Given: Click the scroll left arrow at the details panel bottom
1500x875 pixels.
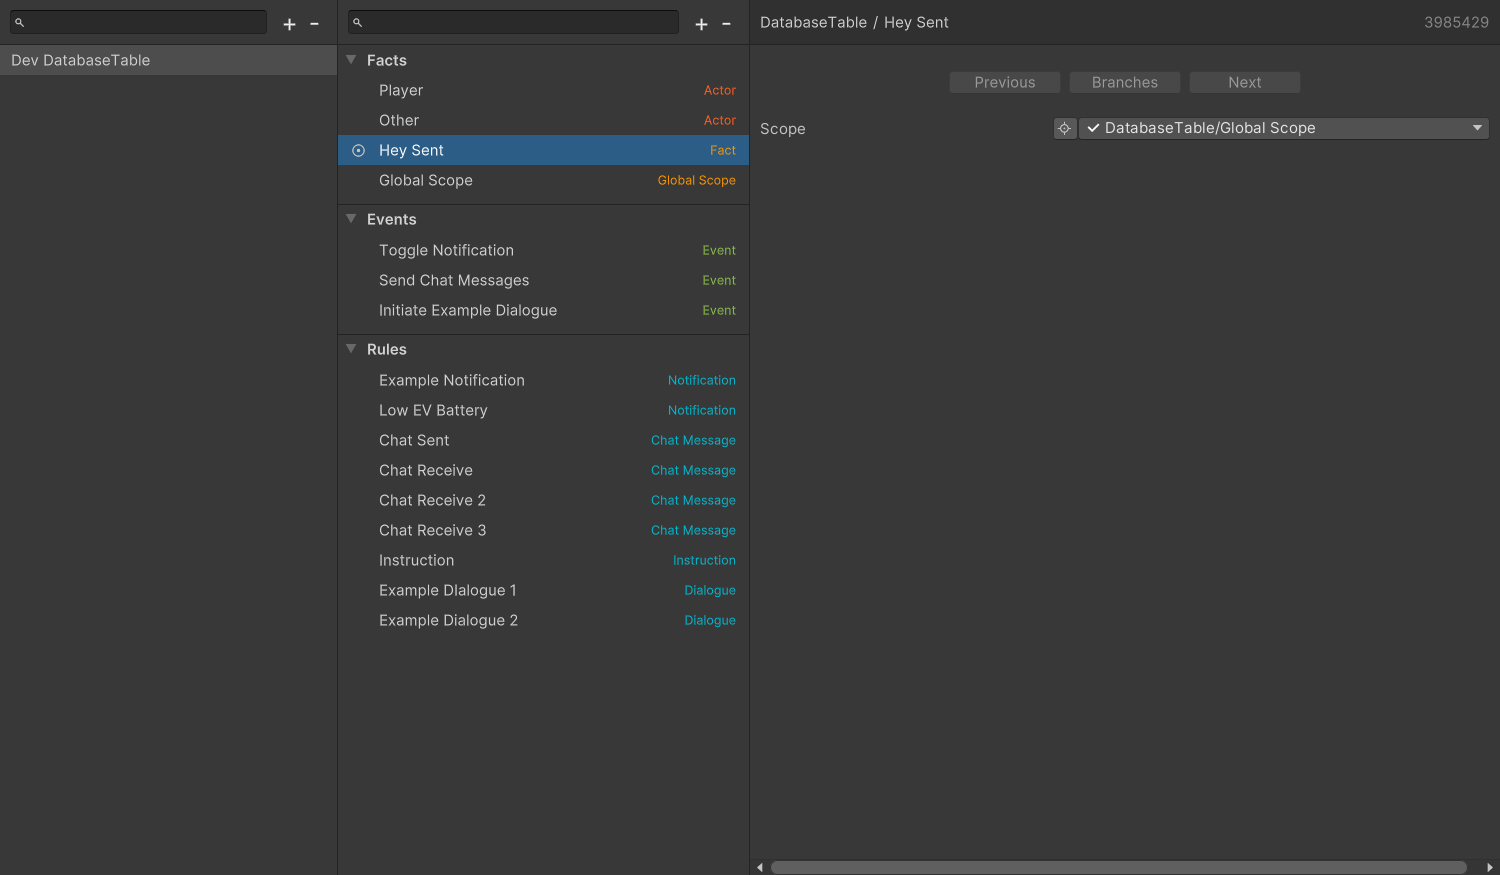Looking at the screenshot, I should pyautogui.click(x=760, y=867).
